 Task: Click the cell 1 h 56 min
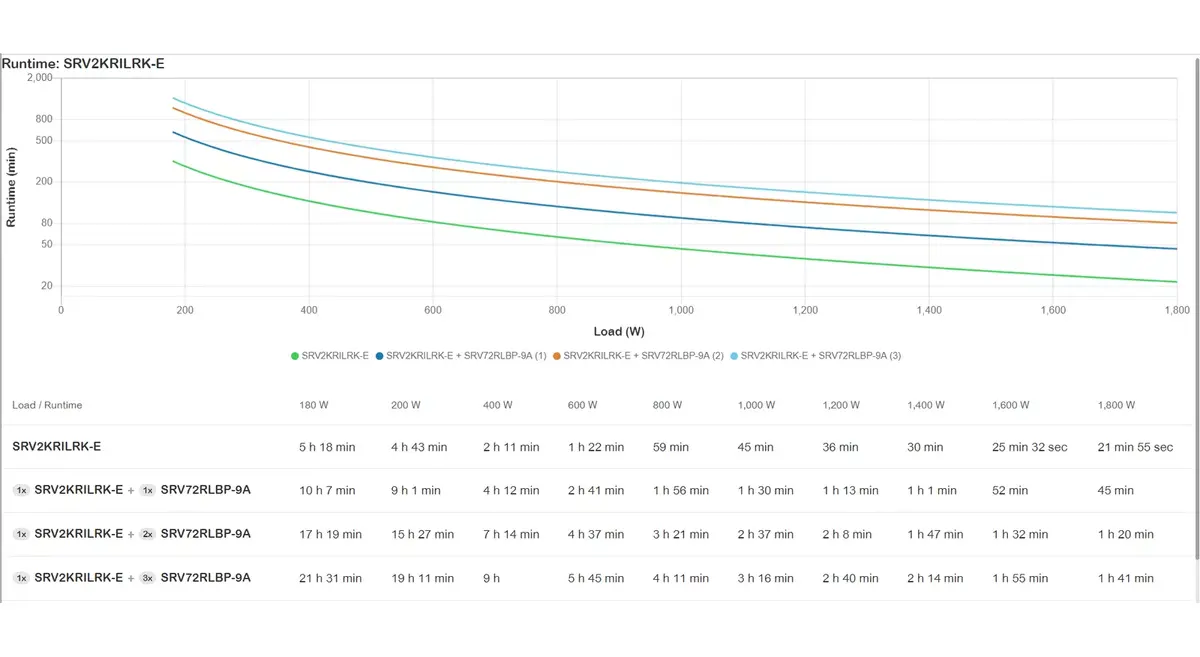[681, 491]
